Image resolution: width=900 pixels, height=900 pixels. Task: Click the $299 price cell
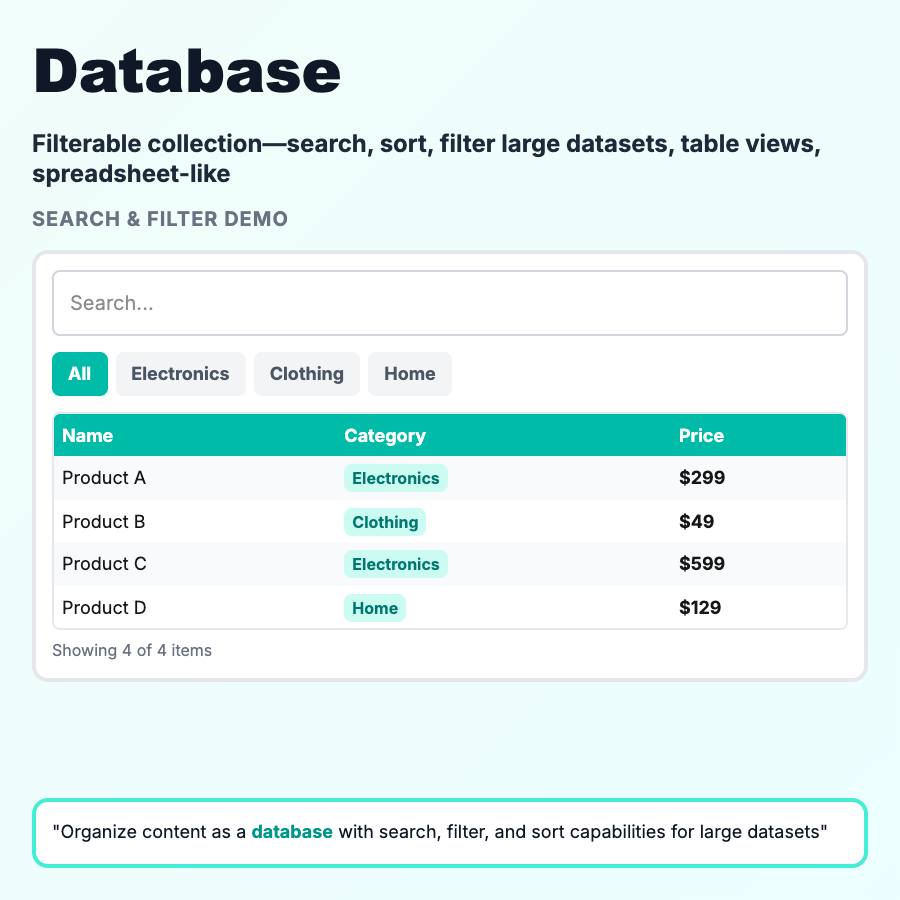pyautogui.click(x=702, y=478)
